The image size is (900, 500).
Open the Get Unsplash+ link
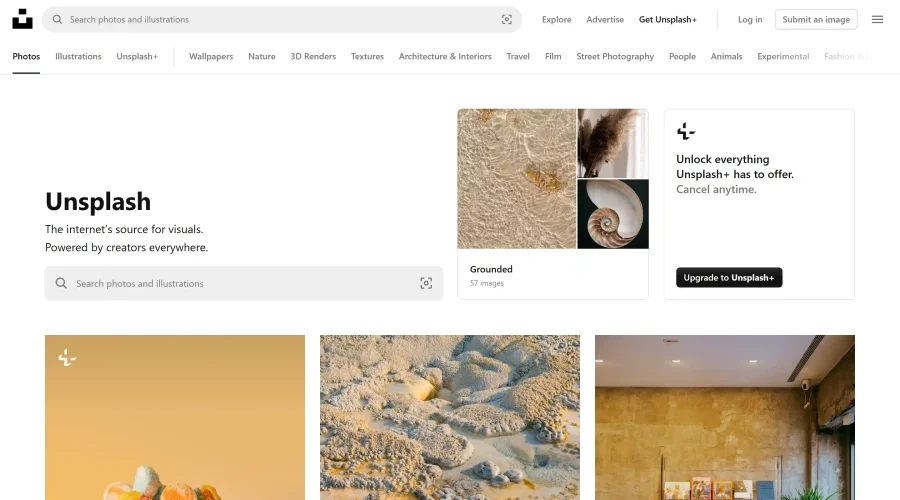coord(668,20)
